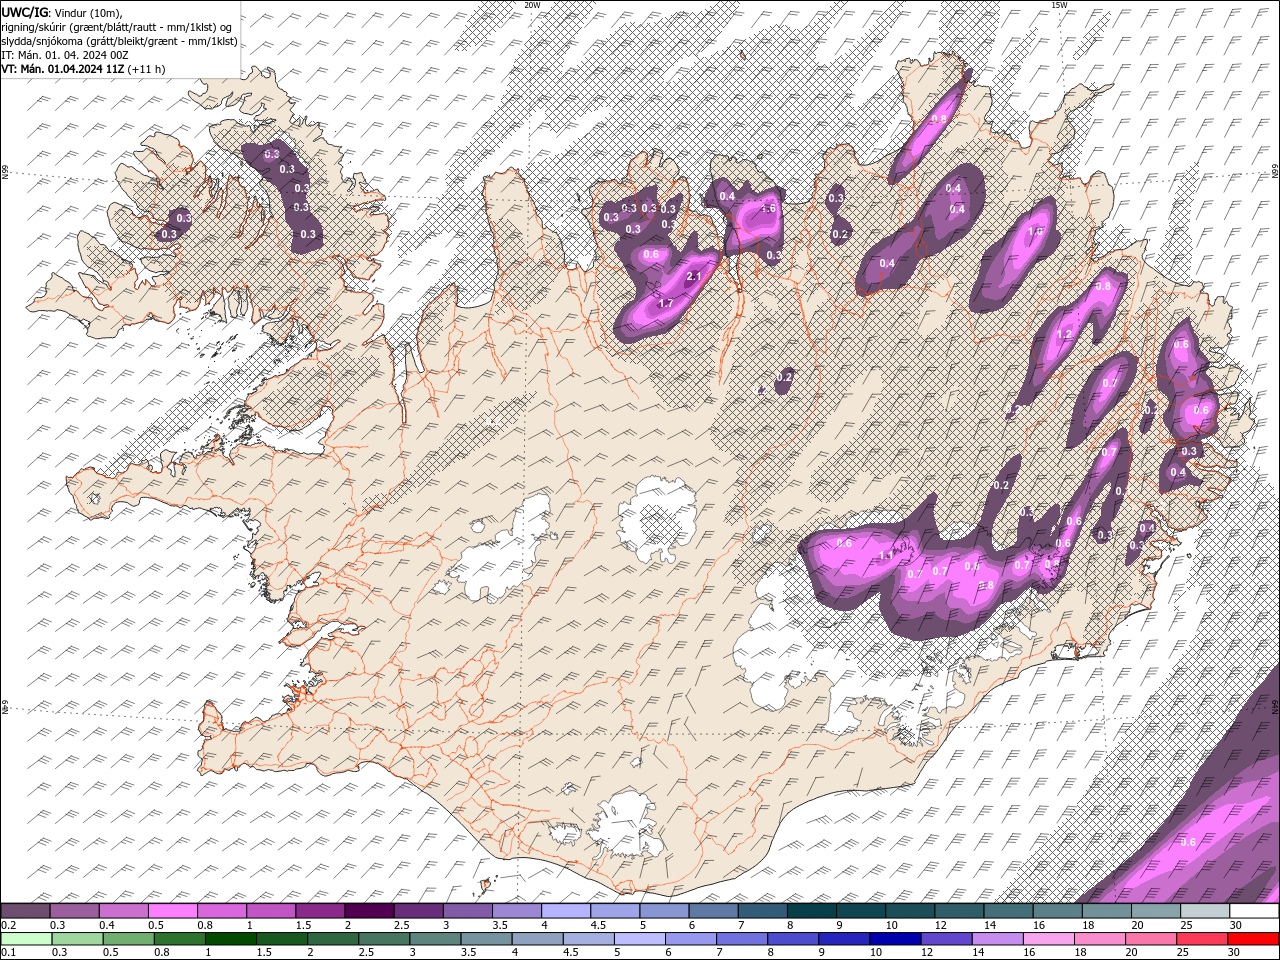Click the deep blue 10 rain legend swatch

[x=894, y=939]
